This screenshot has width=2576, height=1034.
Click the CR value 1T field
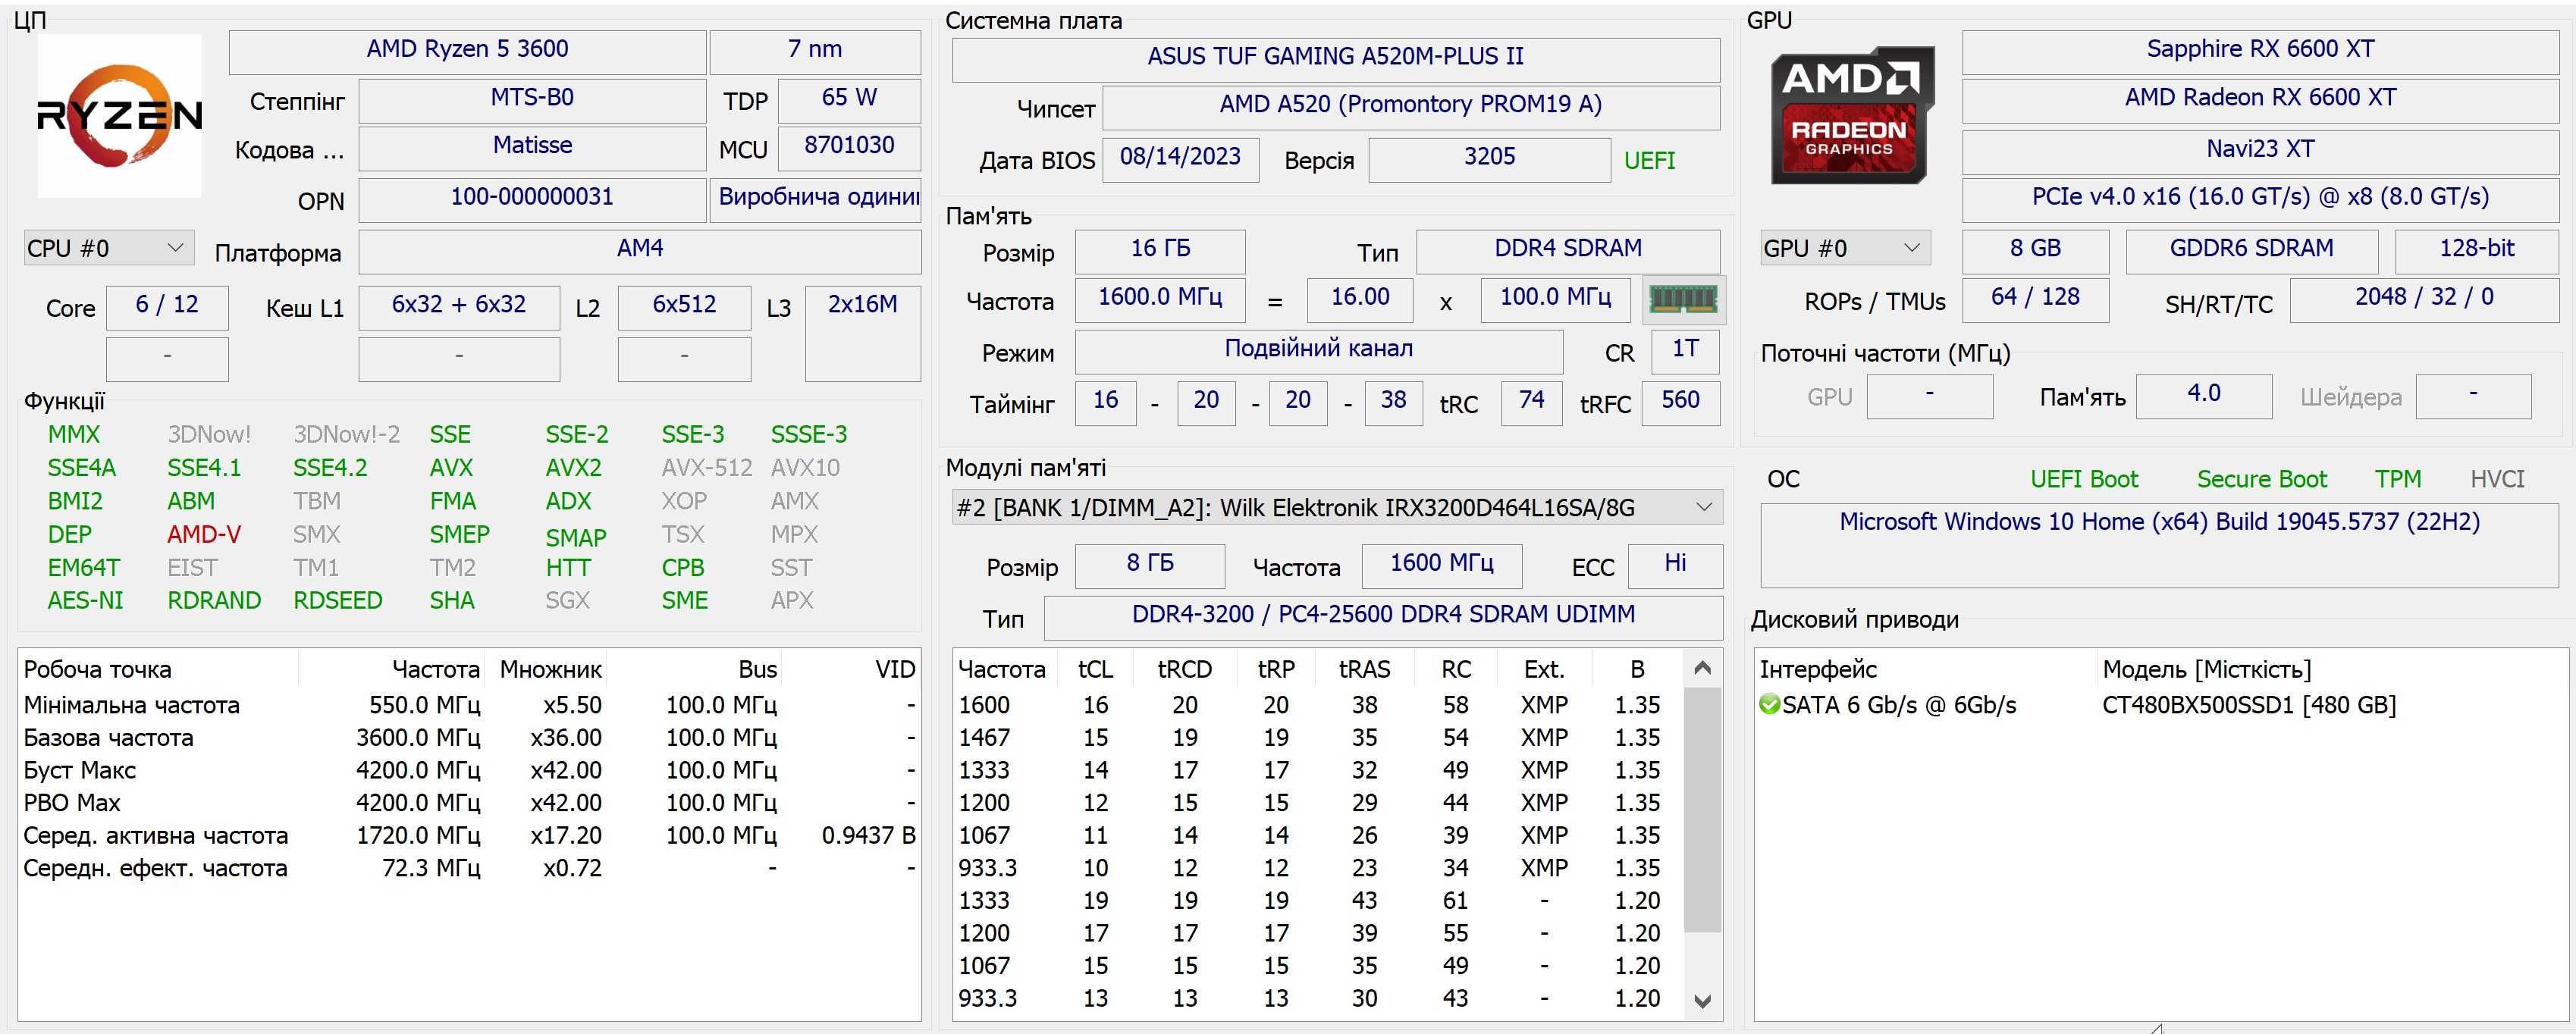pos(1685,351)
